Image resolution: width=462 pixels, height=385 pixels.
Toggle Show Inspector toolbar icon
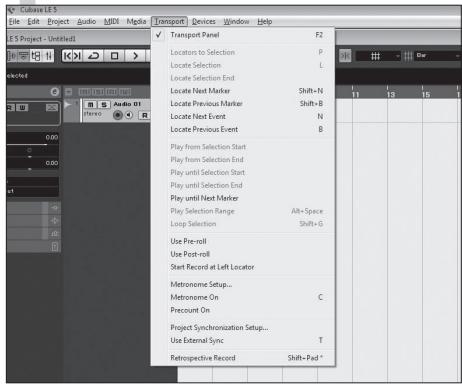[12, 56]
